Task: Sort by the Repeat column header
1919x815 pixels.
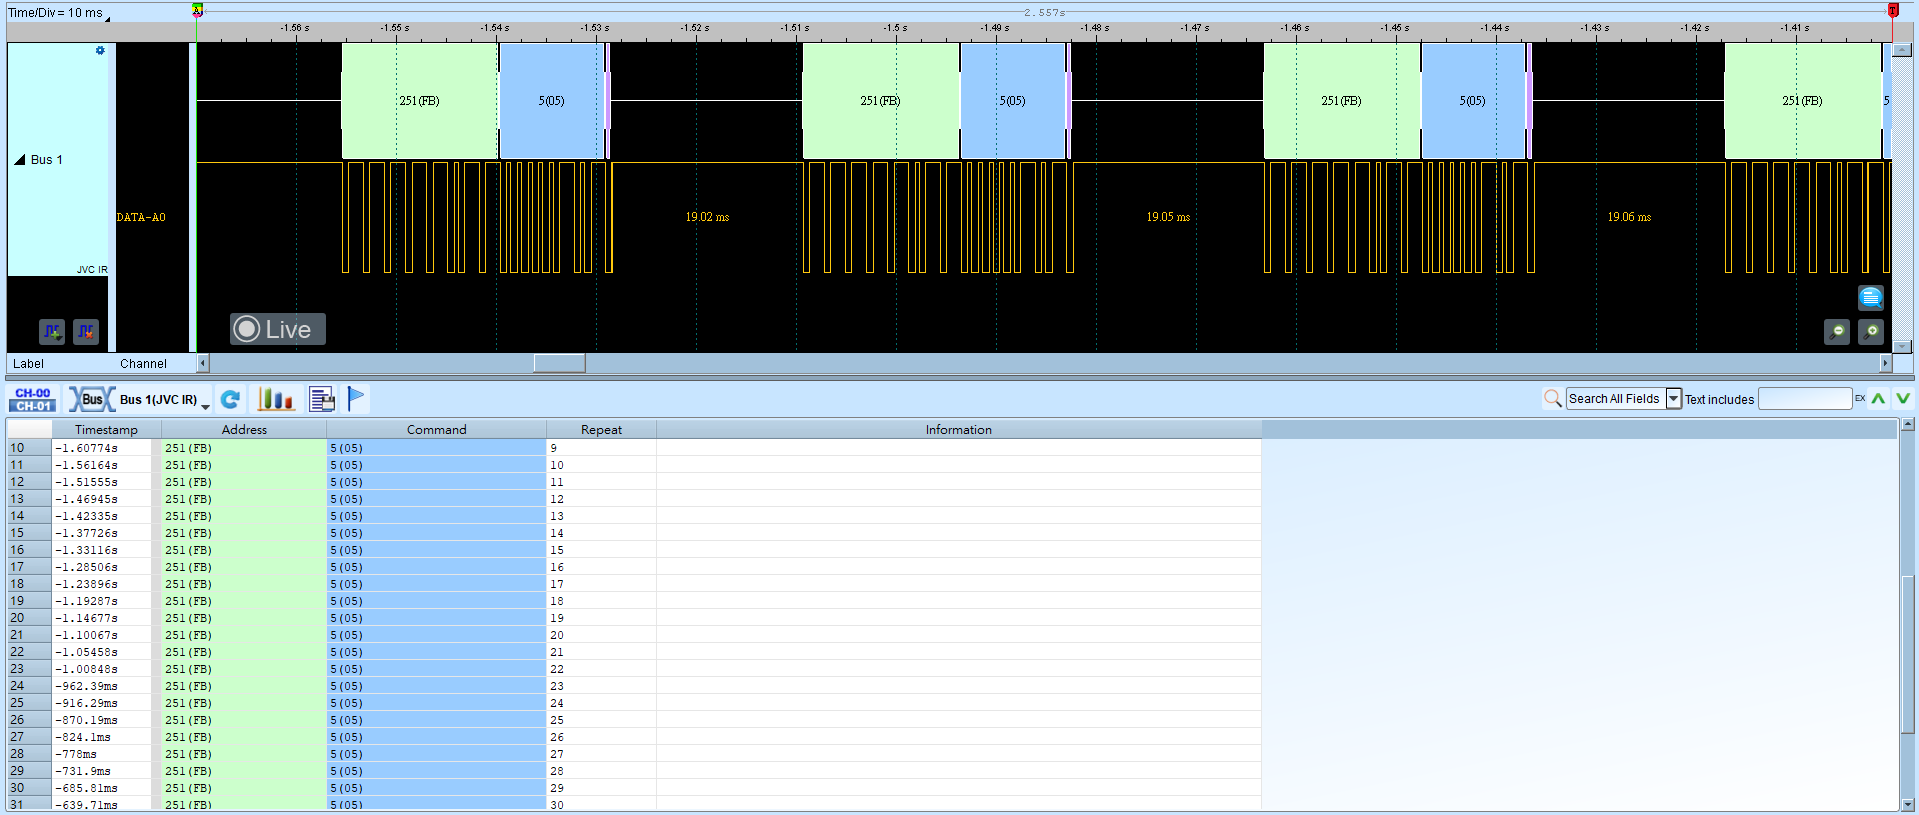Action: (x=601, y=429)
